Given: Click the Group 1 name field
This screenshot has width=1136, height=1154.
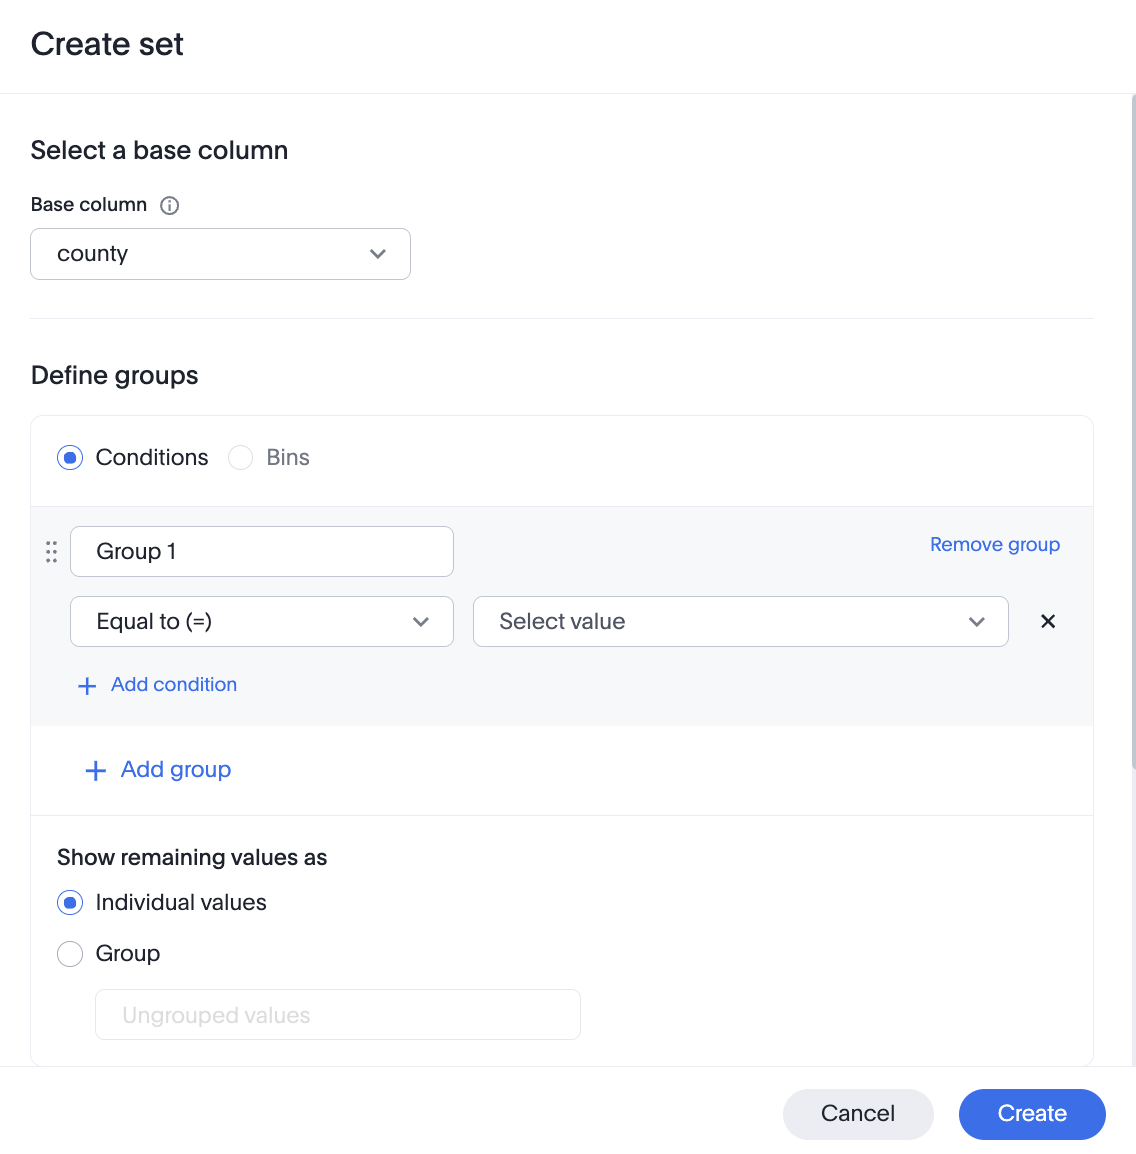Looking at the screenshot, I should coord(261,551).
